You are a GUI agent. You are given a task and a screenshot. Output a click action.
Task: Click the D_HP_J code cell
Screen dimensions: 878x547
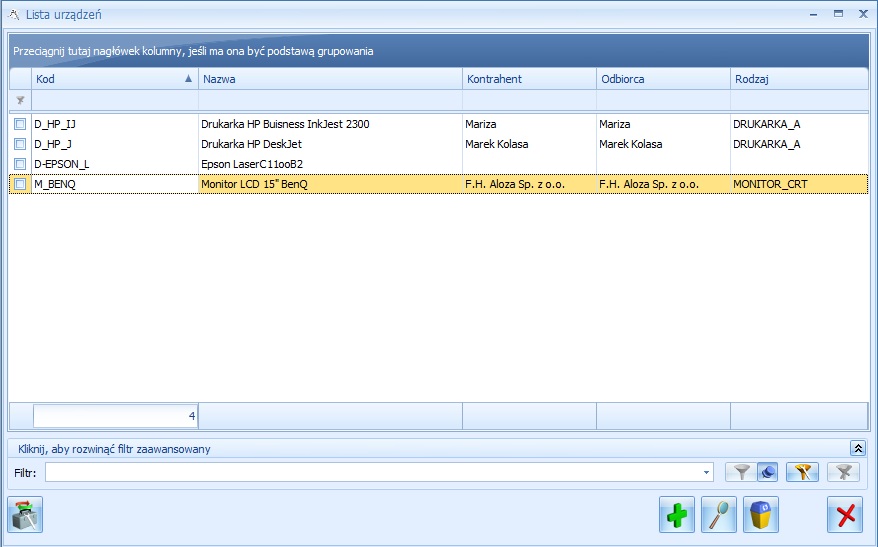tap(115, 144)
